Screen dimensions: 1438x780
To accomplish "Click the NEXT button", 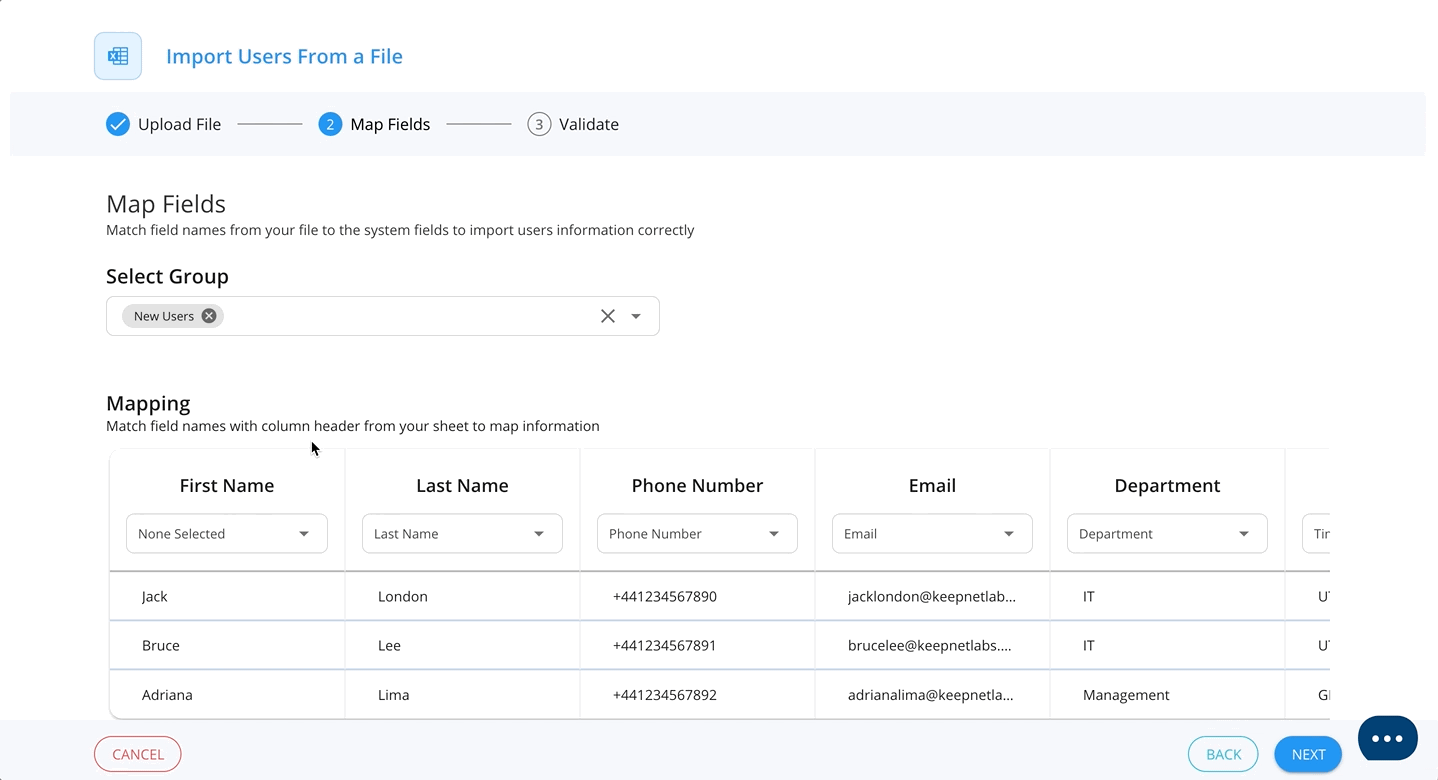I will click(x=1307, y=754).
